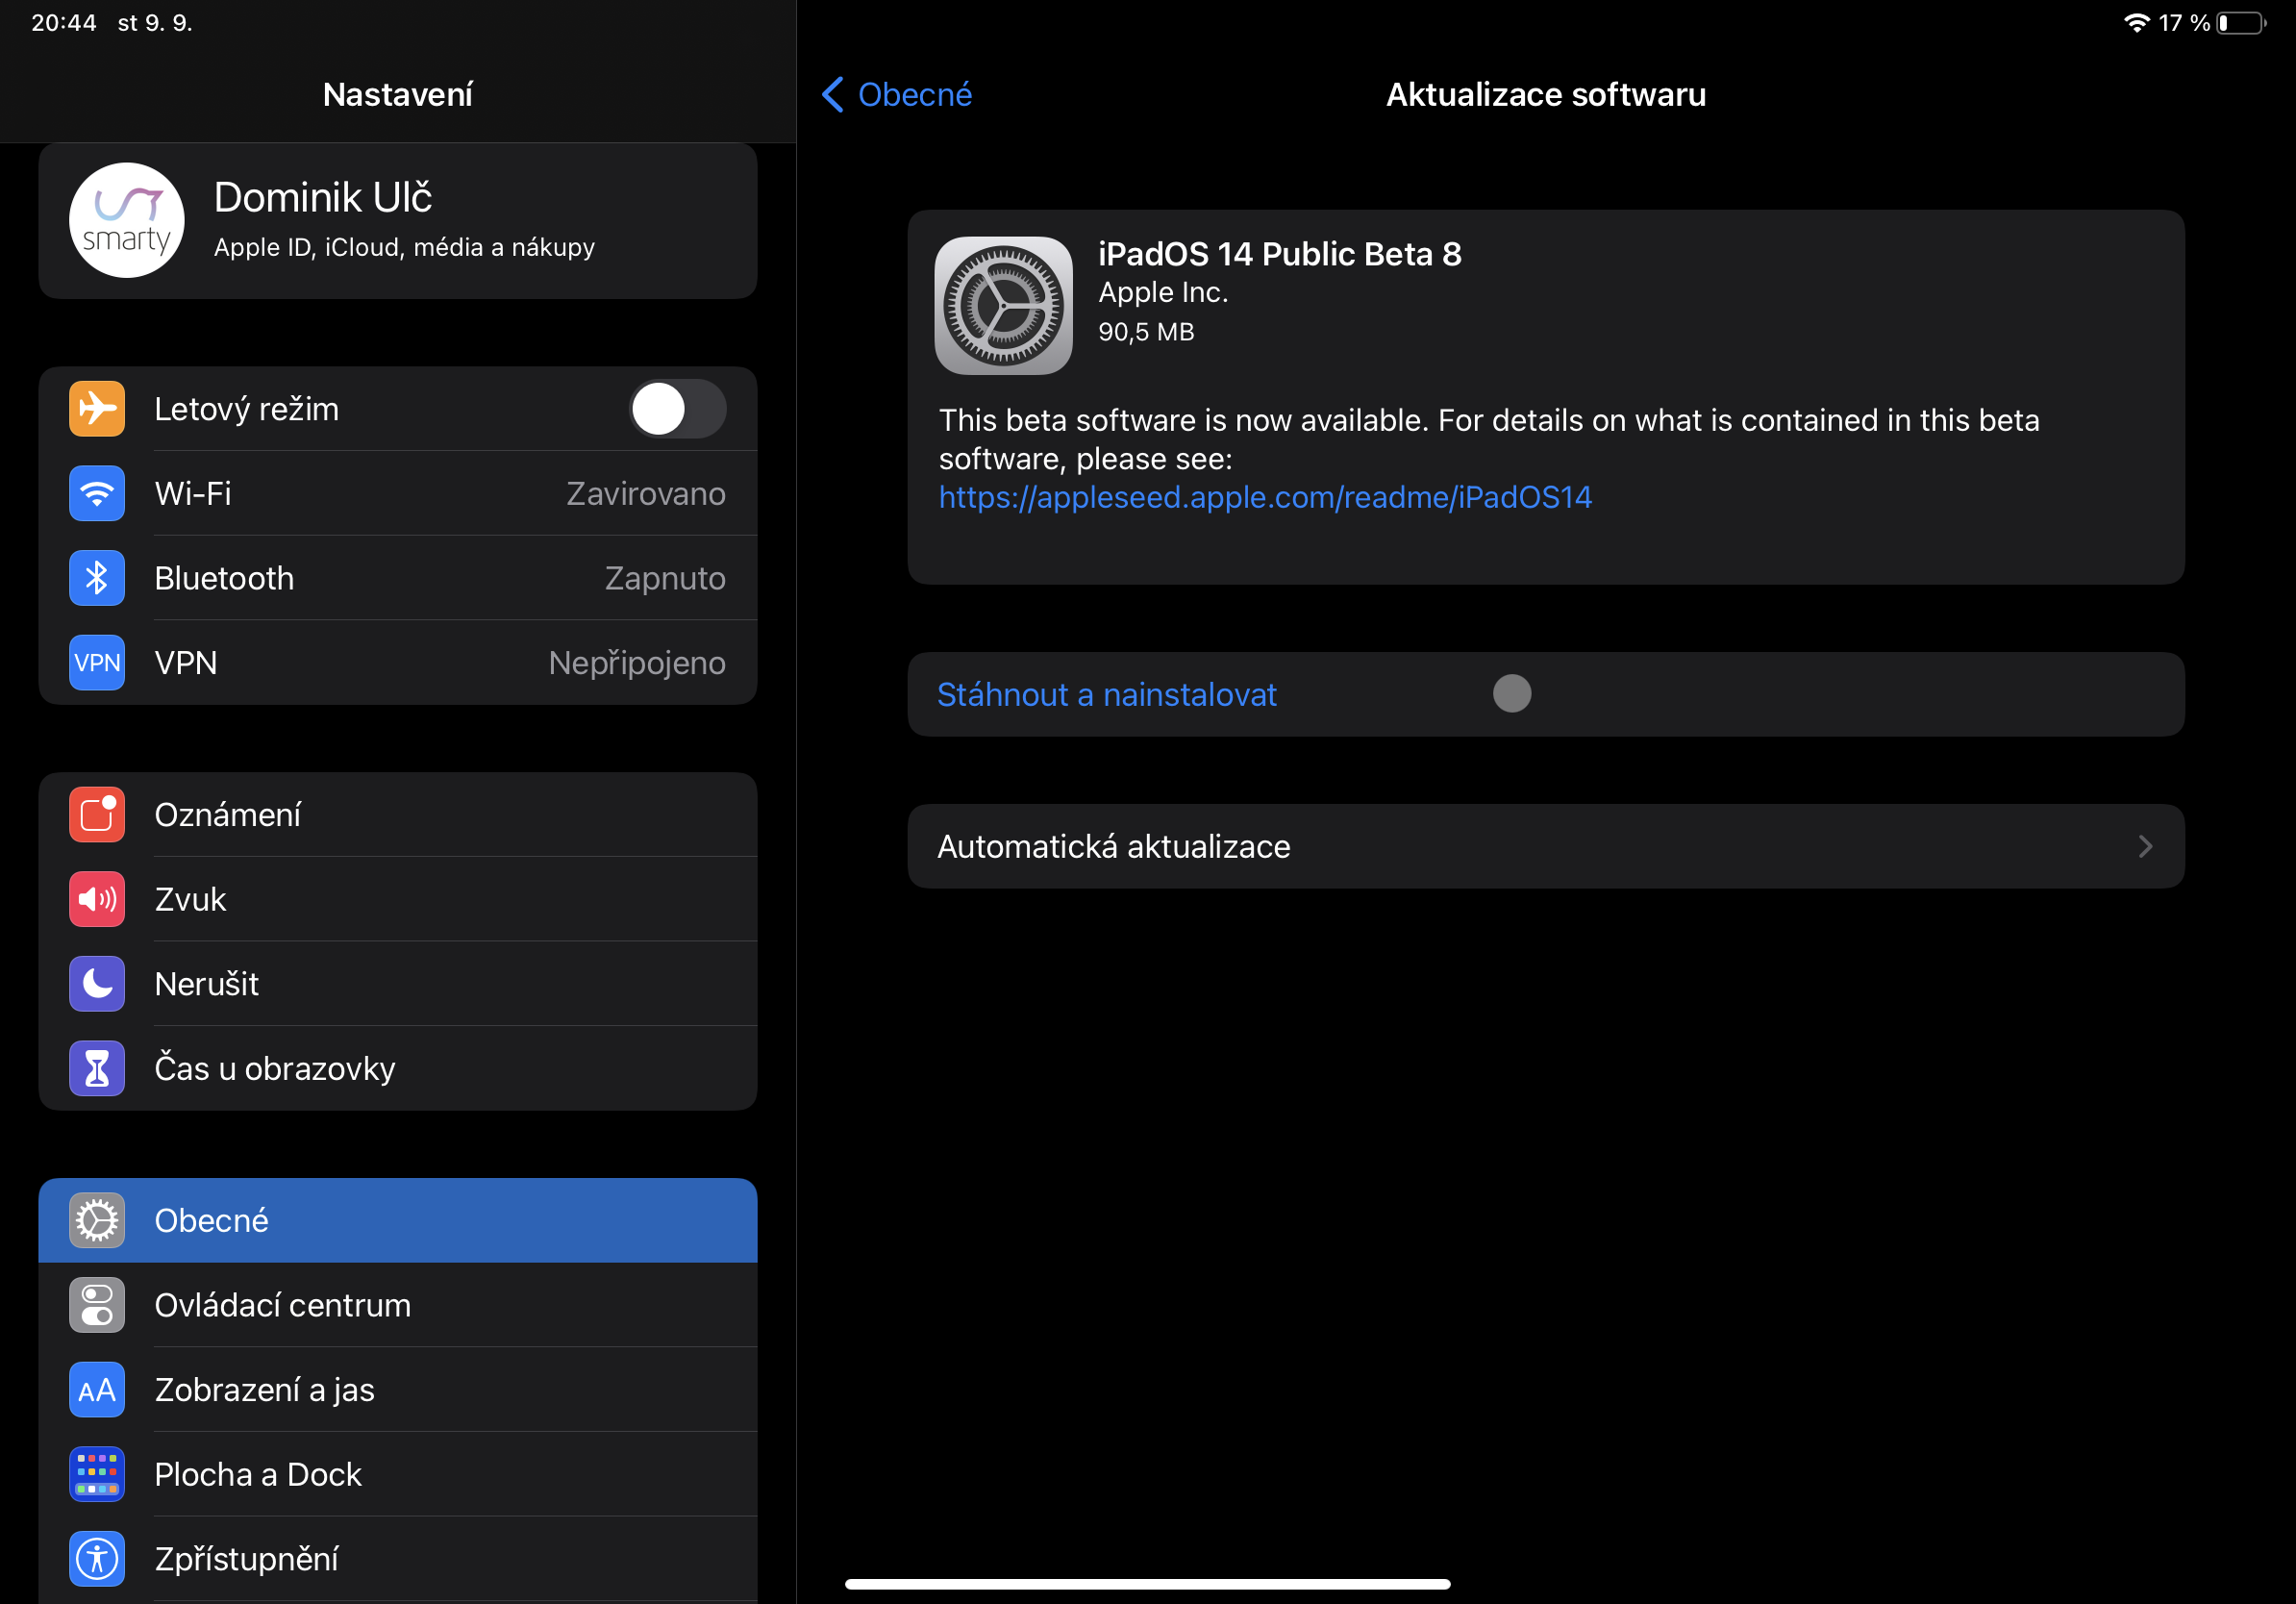Tap the iPadOS 14 update gear thumbnail

click(x=1003, y=306)
